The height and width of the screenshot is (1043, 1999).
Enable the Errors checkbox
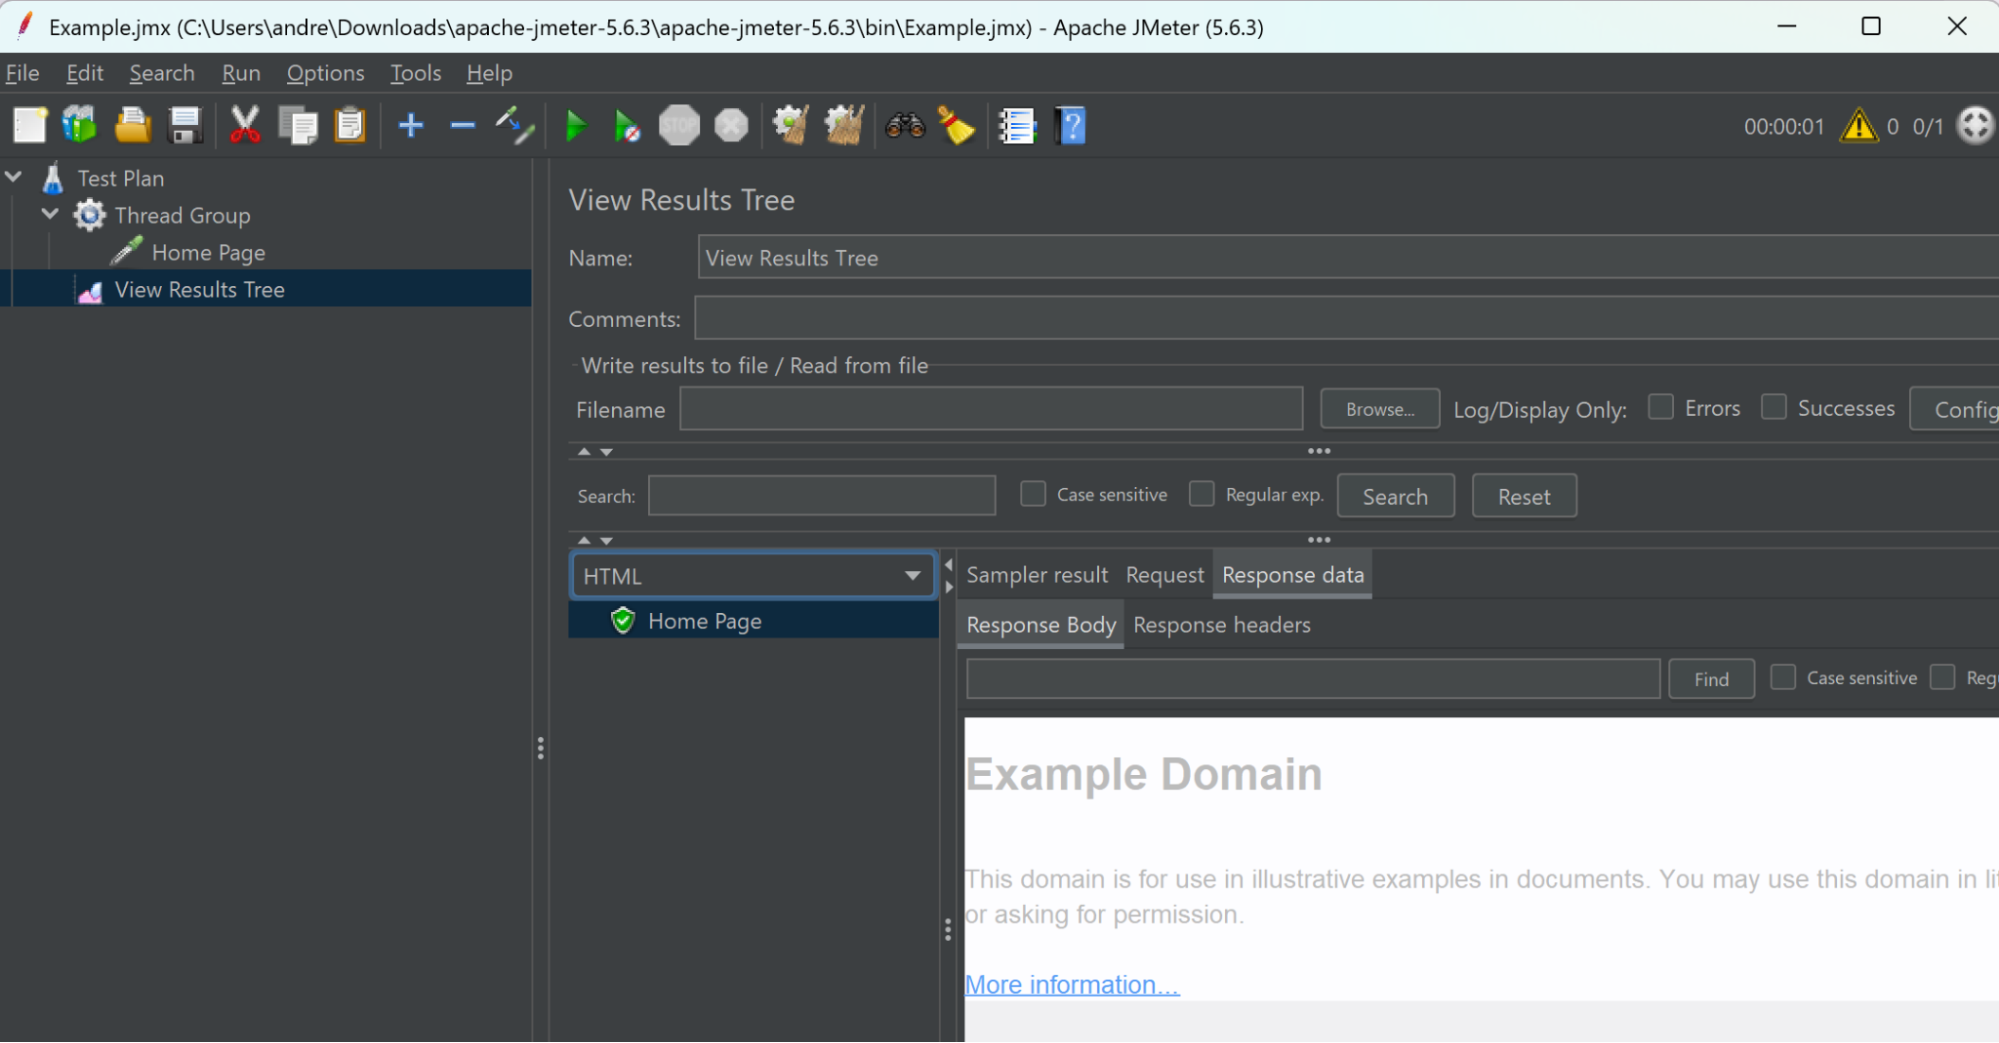coord(1661,407)
